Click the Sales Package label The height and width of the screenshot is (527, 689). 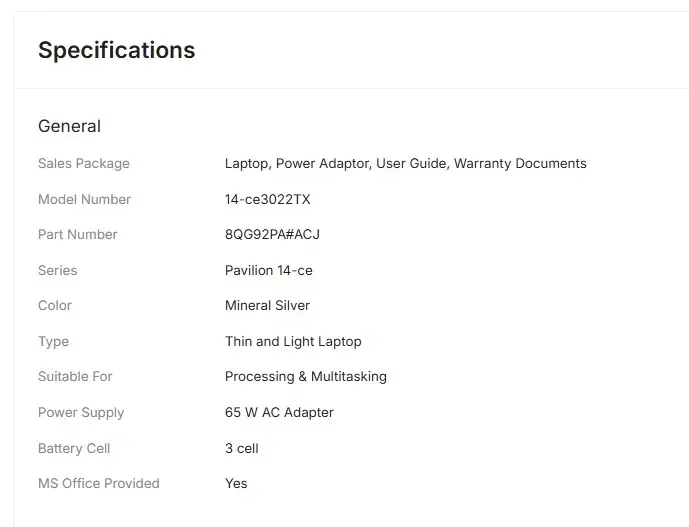(x=84, y=163)
